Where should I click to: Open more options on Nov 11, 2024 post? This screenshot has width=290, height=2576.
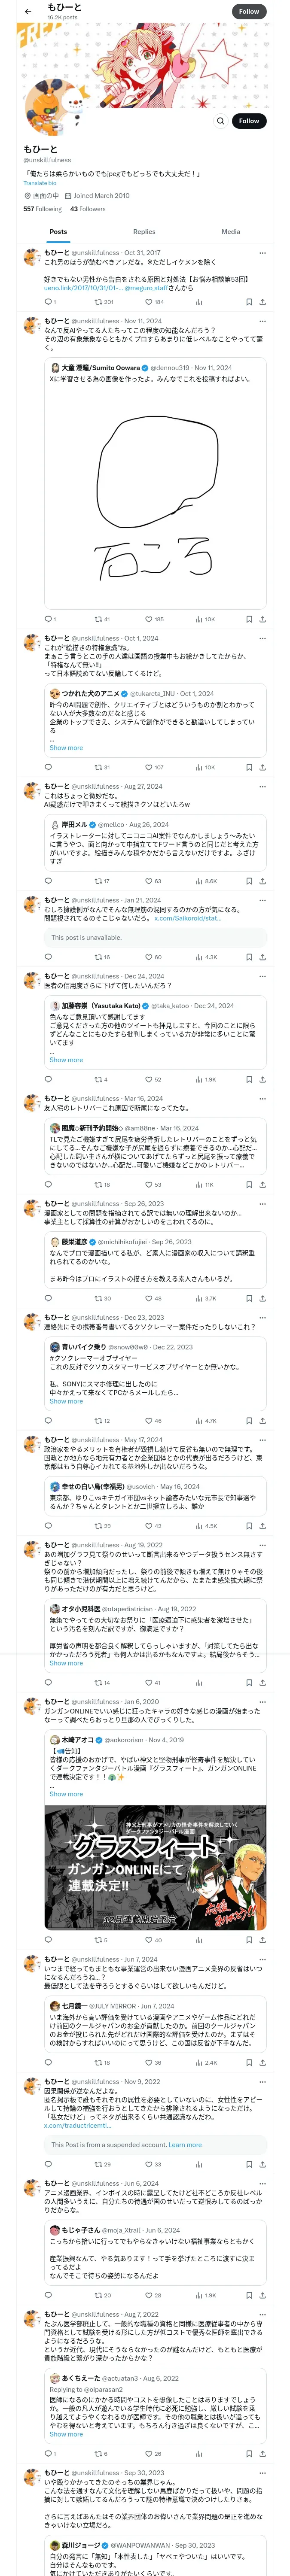(x=262, y=321)
